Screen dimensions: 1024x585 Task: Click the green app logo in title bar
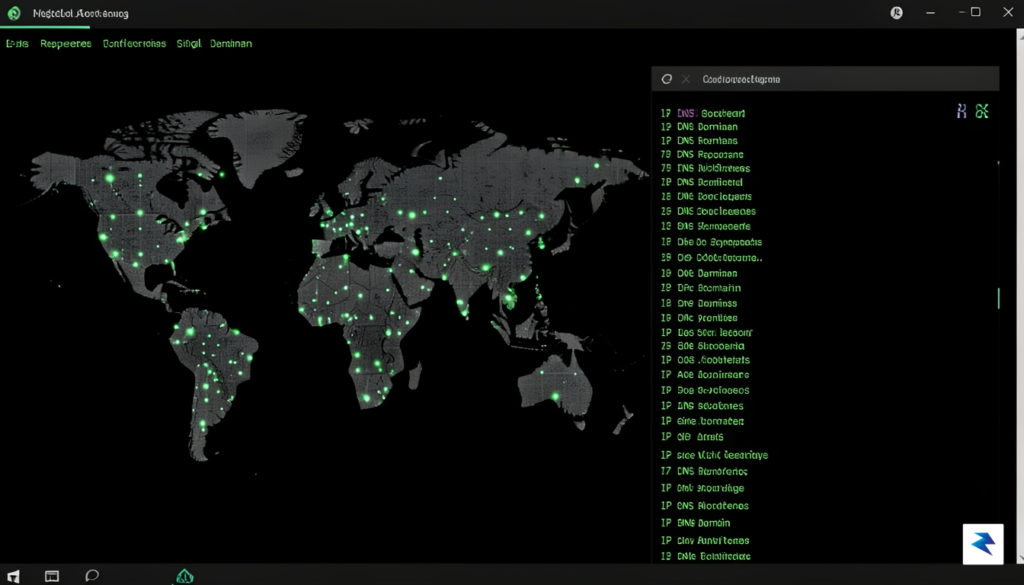tap(14, 13)
